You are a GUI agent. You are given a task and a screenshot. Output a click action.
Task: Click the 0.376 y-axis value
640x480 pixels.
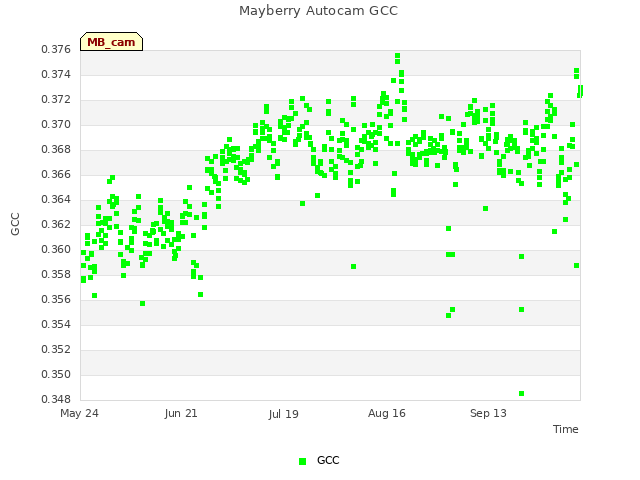[x=56, y=49]
